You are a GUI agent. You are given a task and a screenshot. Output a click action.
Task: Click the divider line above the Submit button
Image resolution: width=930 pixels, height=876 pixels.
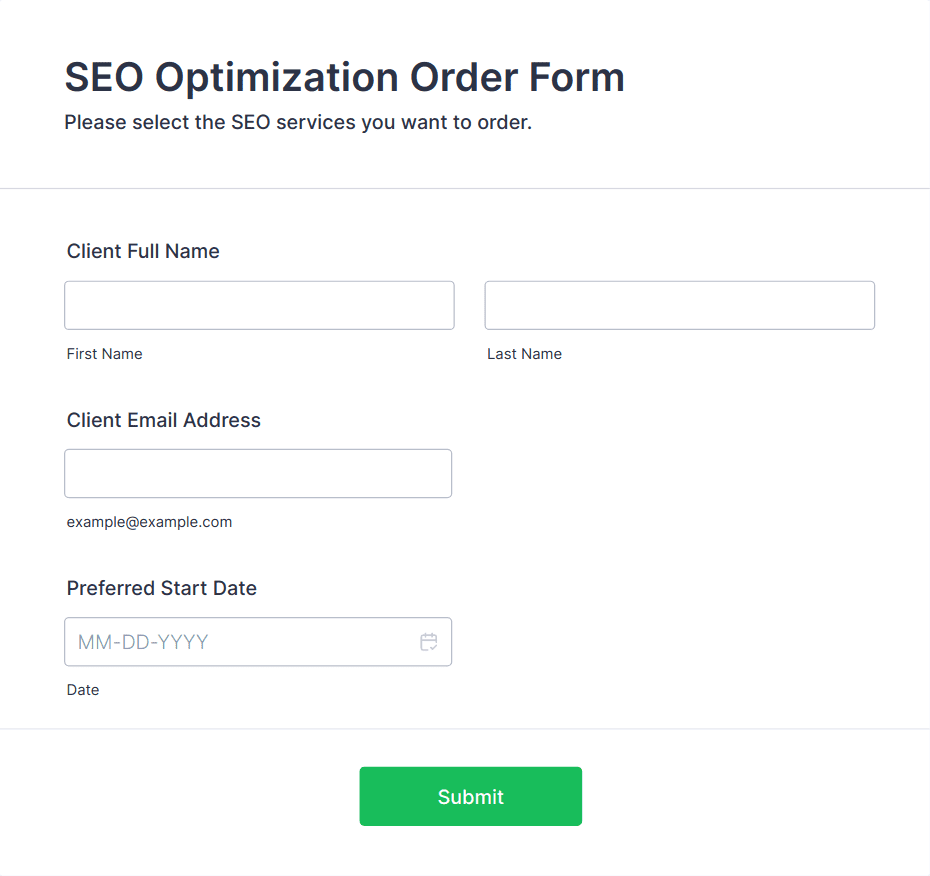(x=465, y=729)
